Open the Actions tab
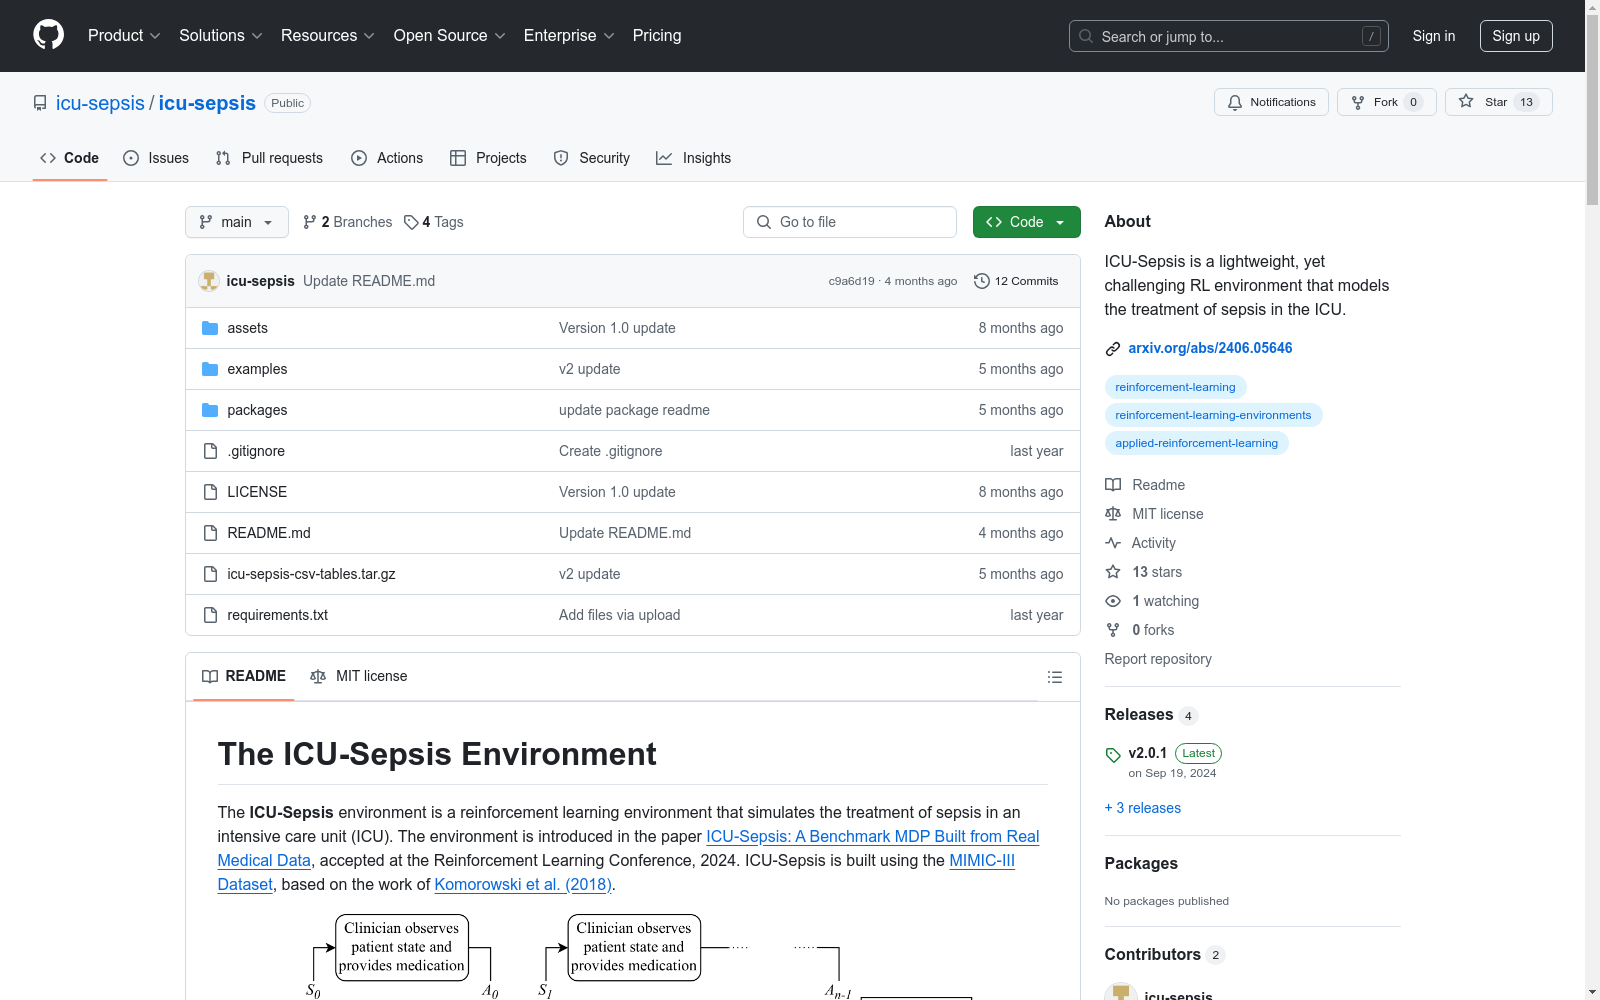The image size is (1600, 1000). click(387, 158)
